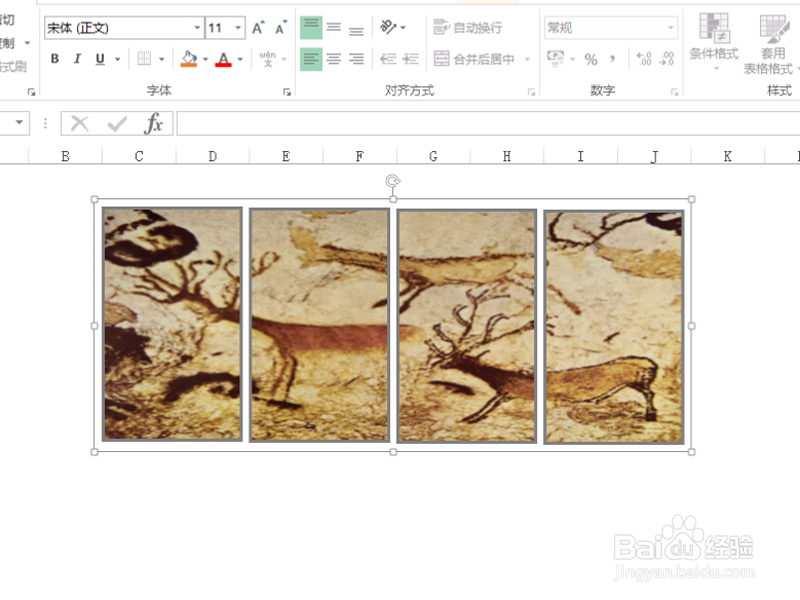Align text to the right

pyautogui.click(x=356, y=59)
